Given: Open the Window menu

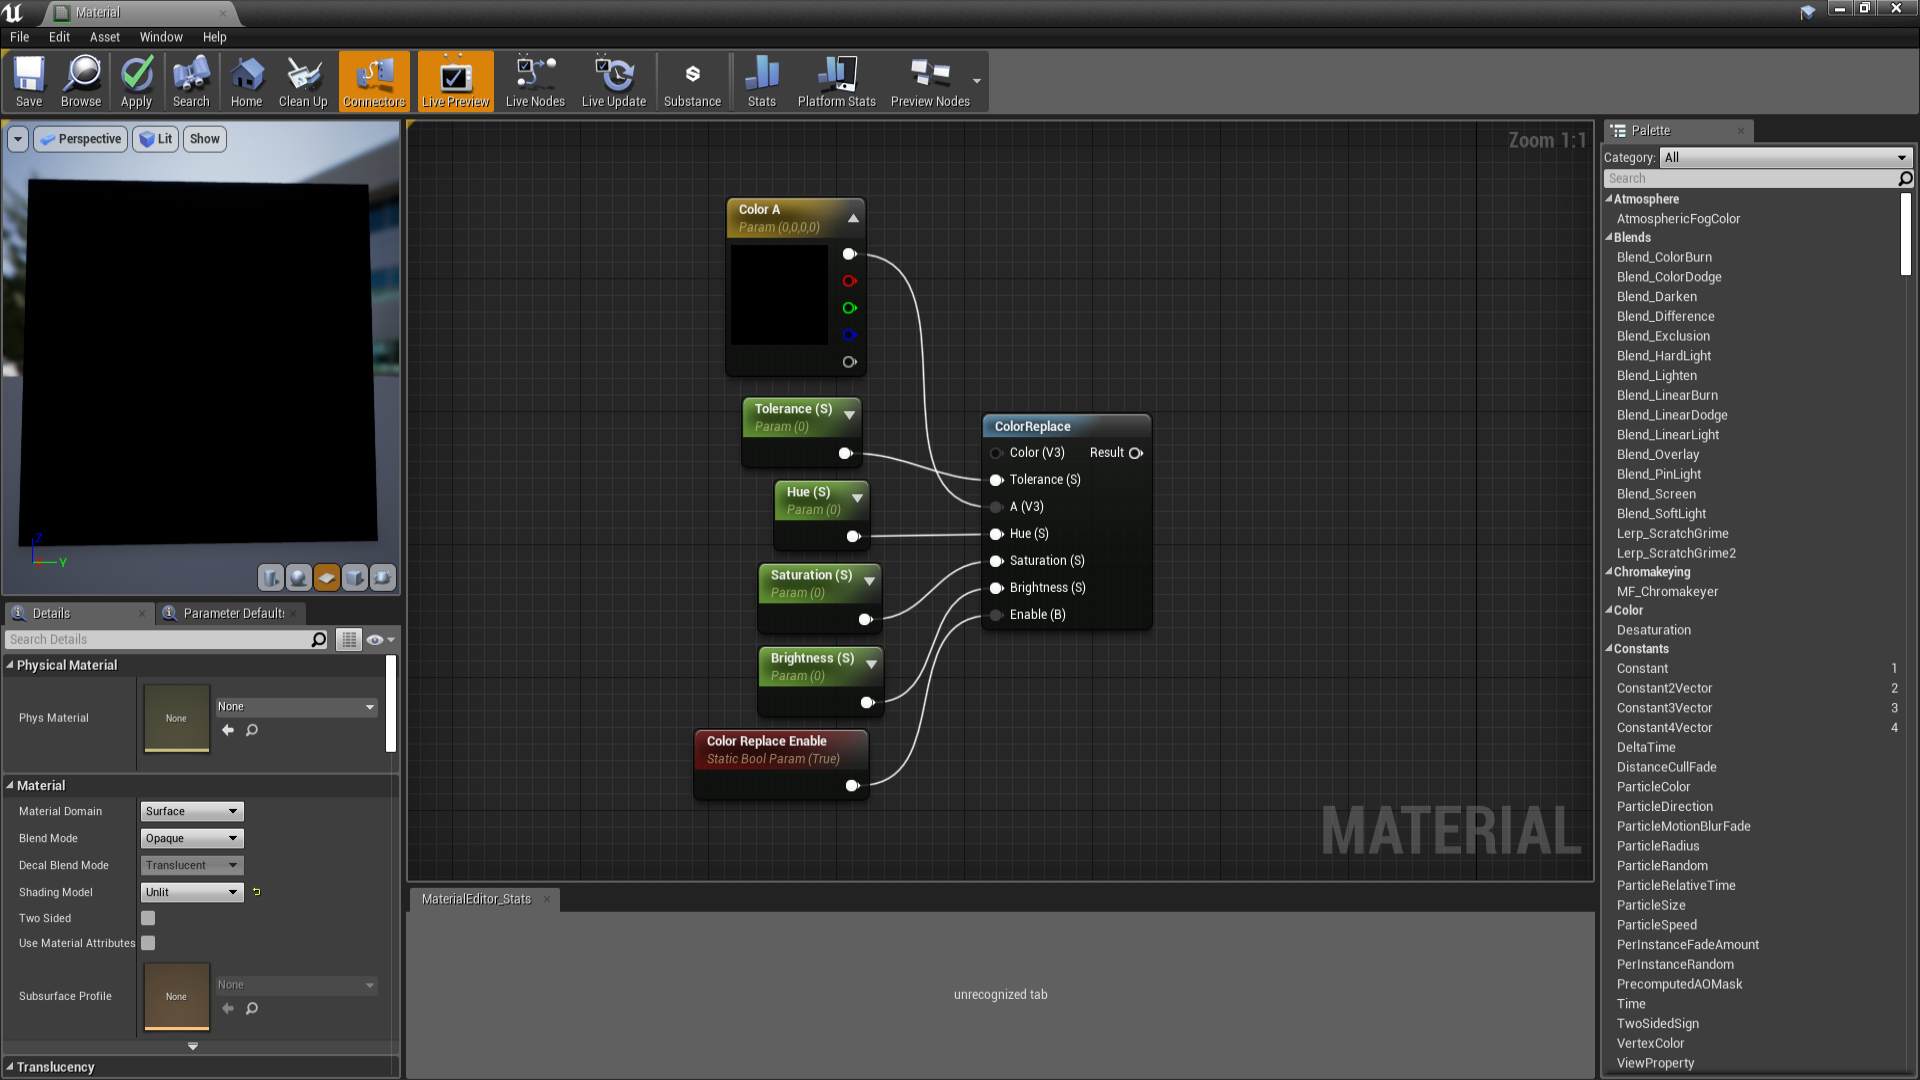Looking at the screenshot, I should (x=160, y=37).
